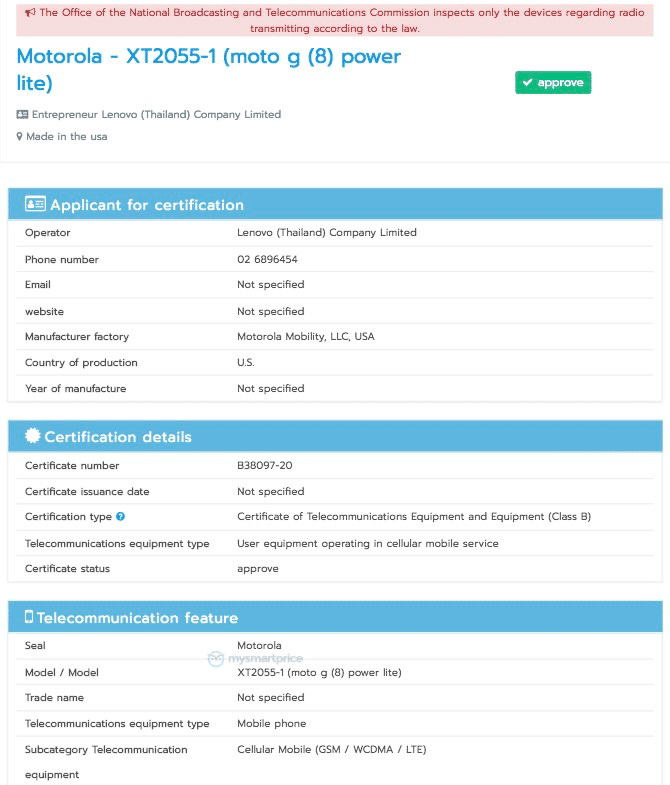Click the certificate seal icon in Certification details header
Image resolution: width=670 pixels, height=785 pixels.
[x=33, y=436]
